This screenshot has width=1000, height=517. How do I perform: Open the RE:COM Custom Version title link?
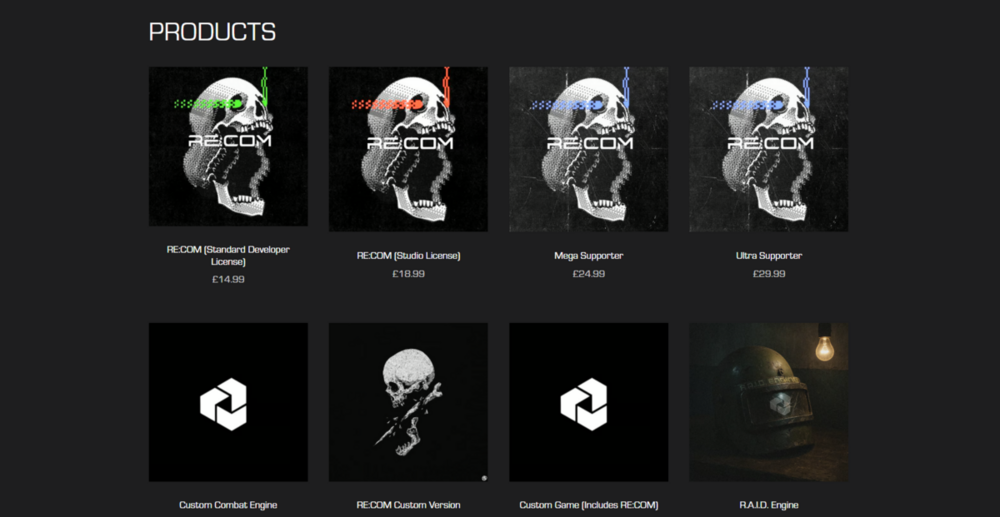(x=408, y=505)
